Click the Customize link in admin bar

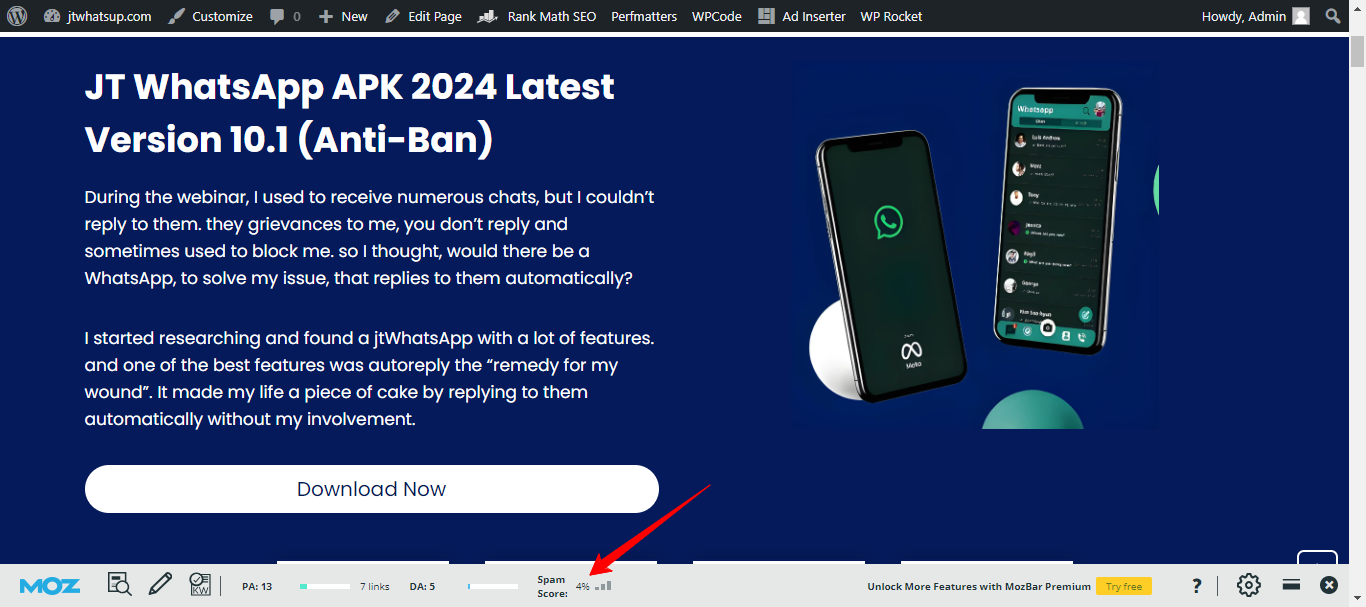click(211, 16)
